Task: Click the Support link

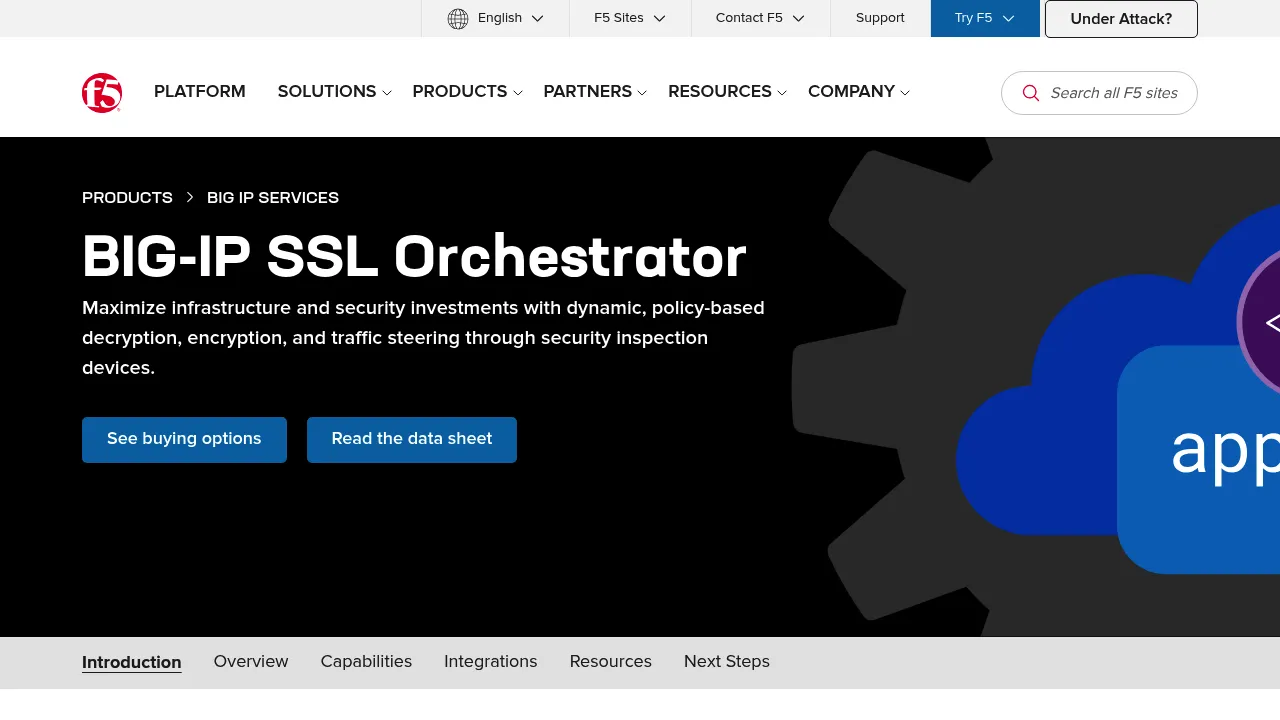Action: [x=880, y=18]
